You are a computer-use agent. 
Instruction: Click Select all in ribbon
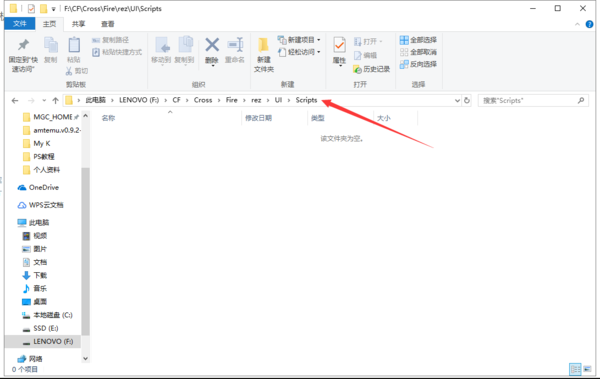(x=418, y=40)
